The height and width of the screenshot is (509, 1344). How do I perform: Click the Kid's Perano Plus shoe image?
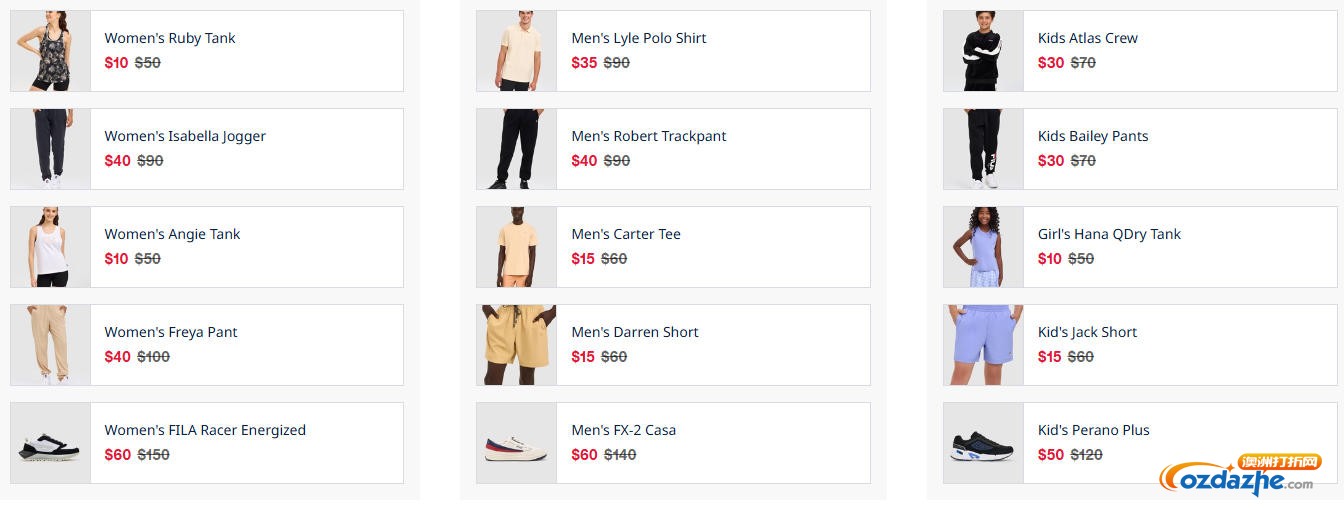pyautogui.click(x=983, y=443)
